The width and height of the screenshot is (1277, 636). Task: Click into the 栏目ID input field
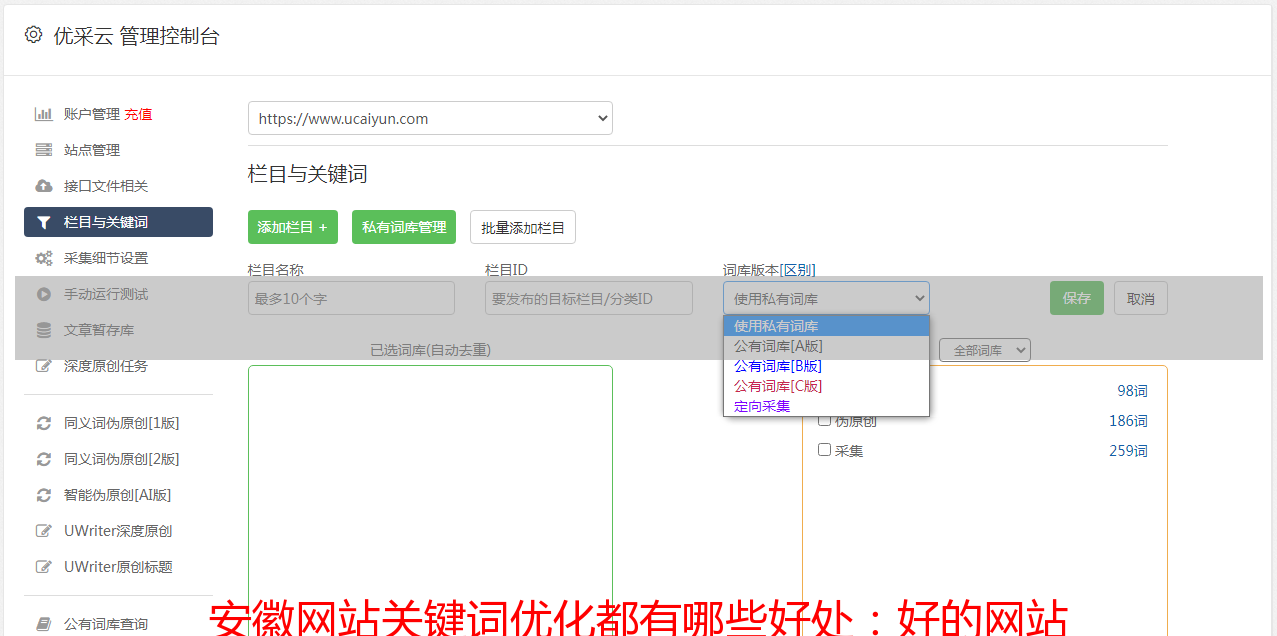point(589,298)
